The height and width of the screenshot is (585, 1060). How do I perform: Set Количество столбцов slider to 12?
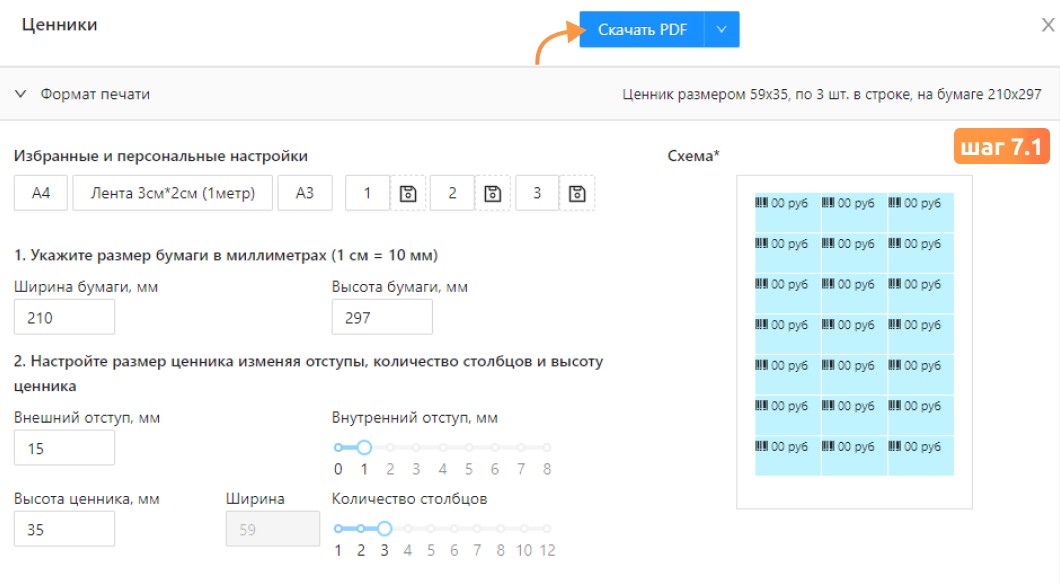point(547,529)
